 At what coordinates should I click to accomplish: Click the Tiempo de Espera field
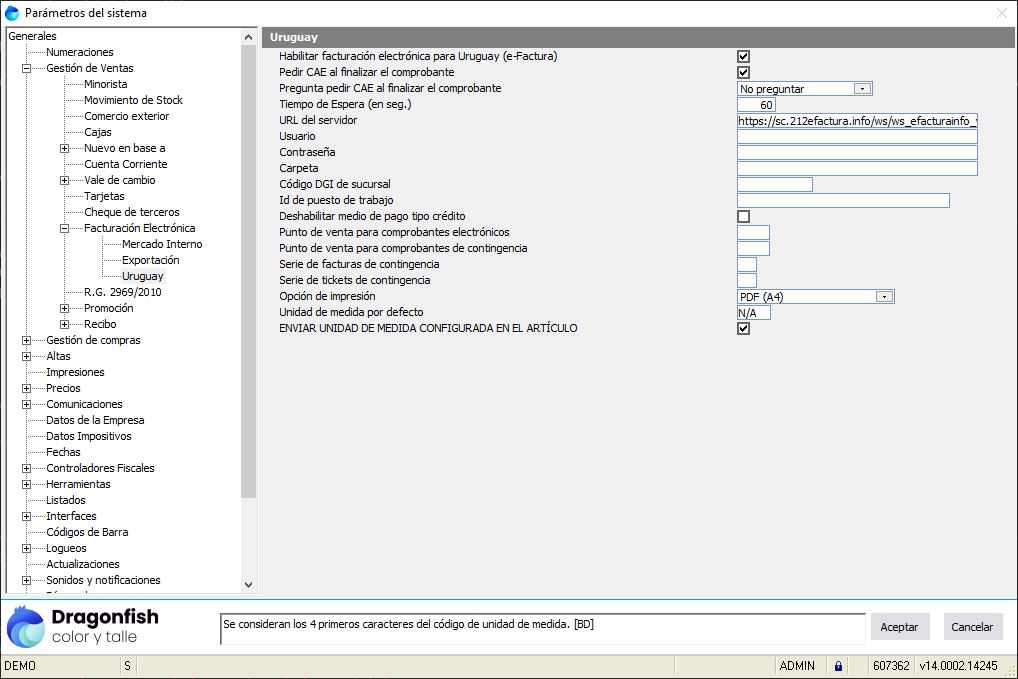coord(756,105)
